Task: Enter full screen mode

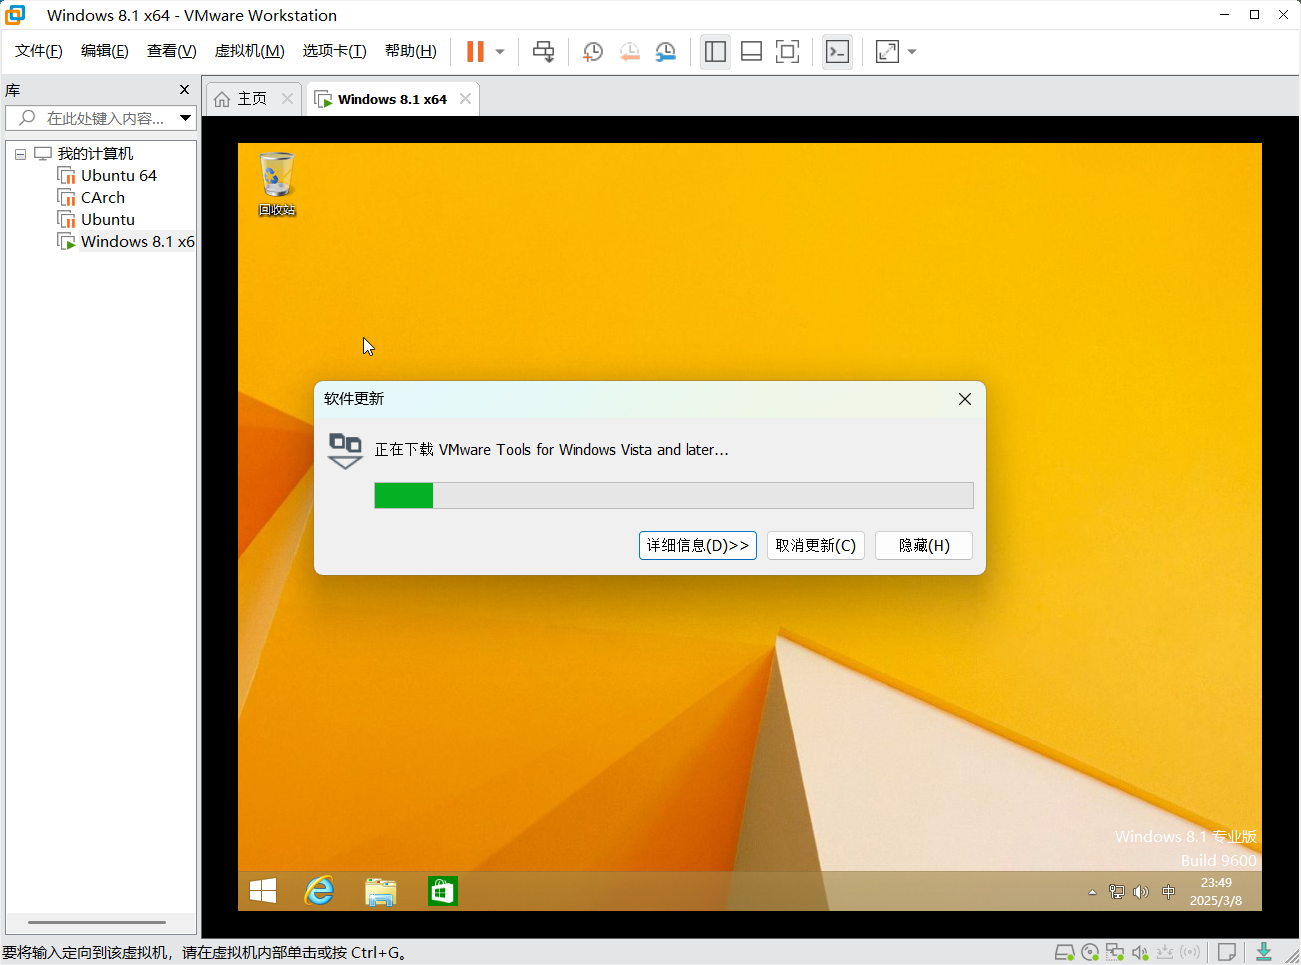Action: pyautogui.click(x=787, y=52)
